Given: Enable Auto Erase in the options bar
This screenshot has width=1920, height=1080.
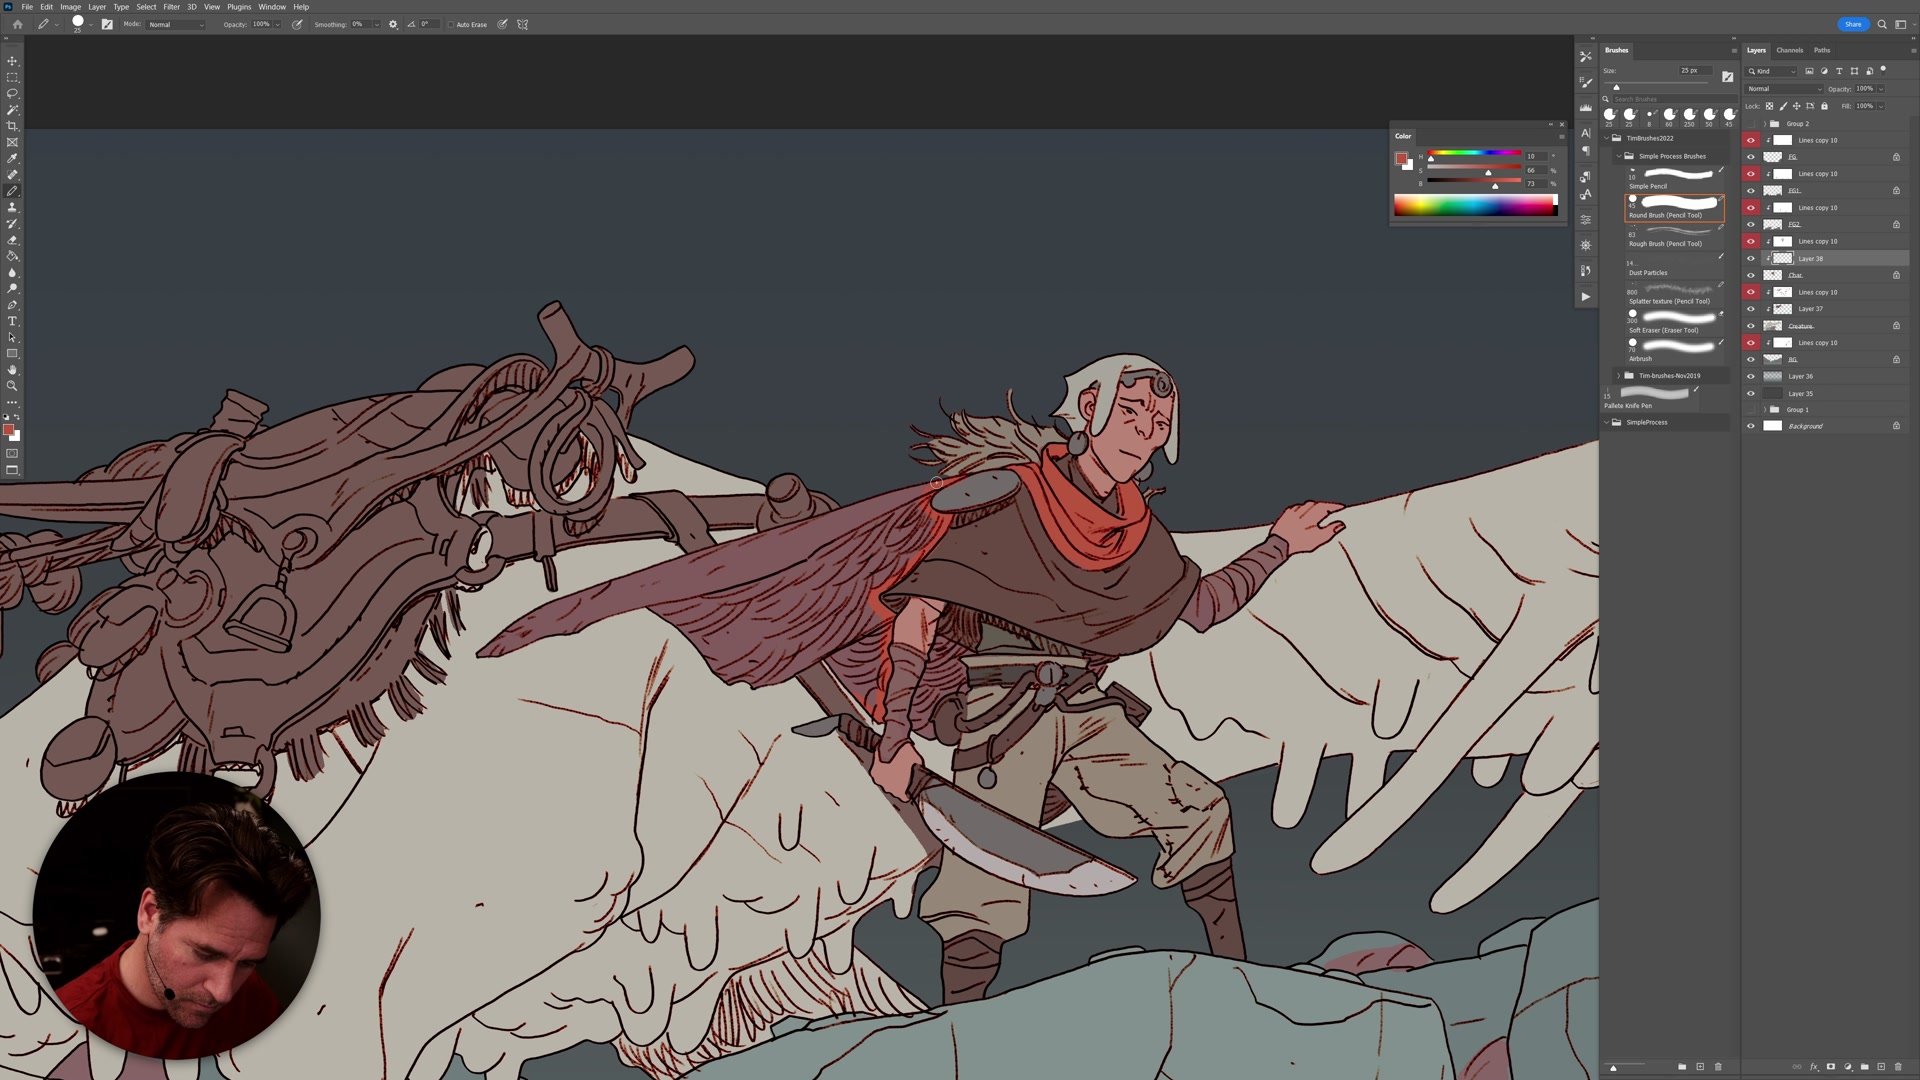Looking at the screenshot, I should click(x=453, y=24).
